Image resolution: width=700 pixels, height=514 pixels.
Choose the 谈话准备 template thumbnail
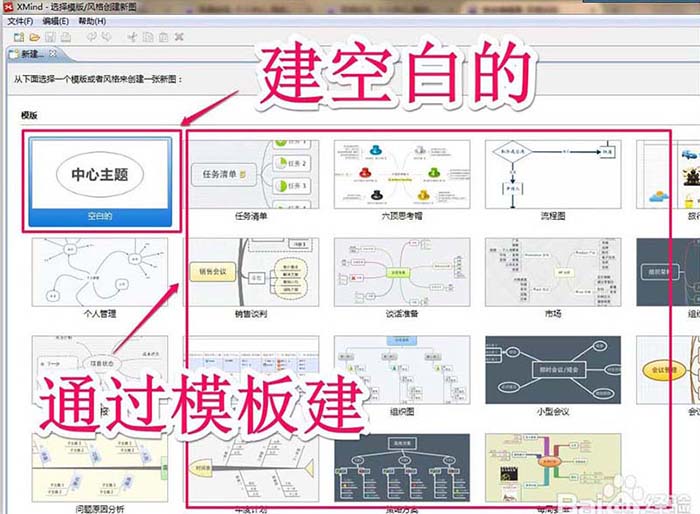(402, 272)
